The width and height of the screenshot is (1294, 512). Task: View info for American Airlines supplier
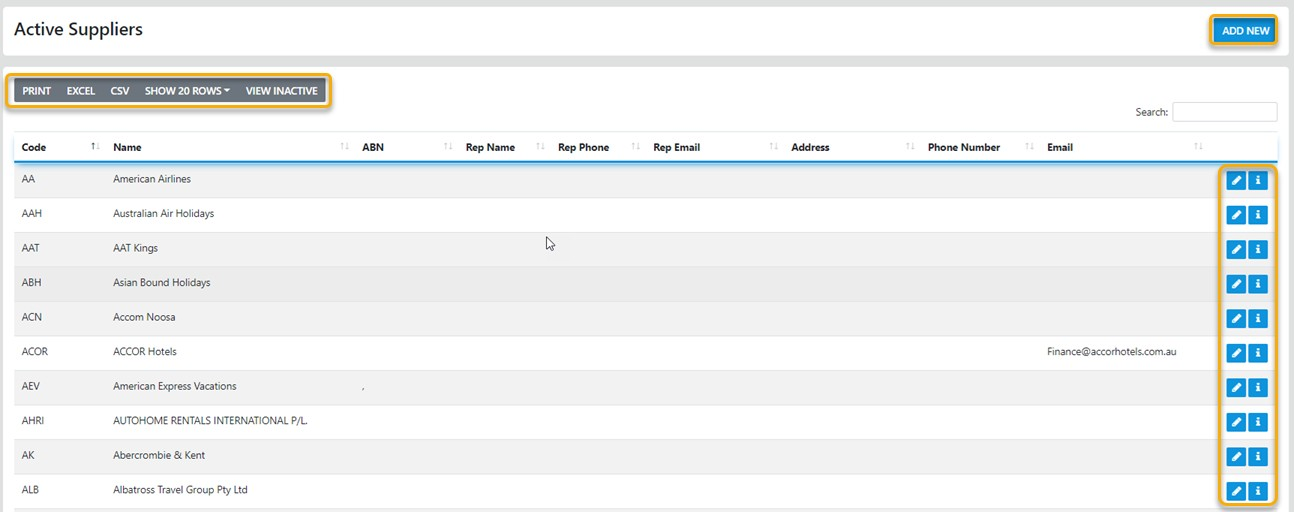pos(1258,180)
